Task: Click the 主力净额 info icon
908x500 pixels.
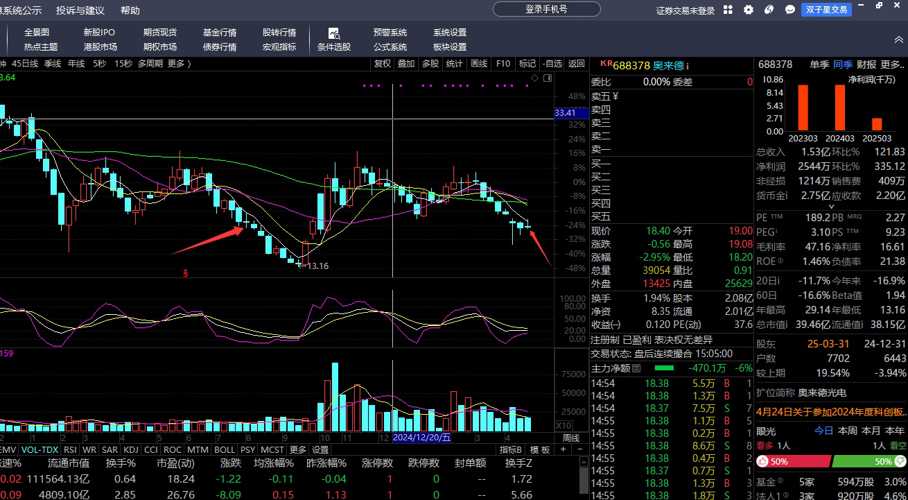Action: pyautogui.click(x=635, y=368)
